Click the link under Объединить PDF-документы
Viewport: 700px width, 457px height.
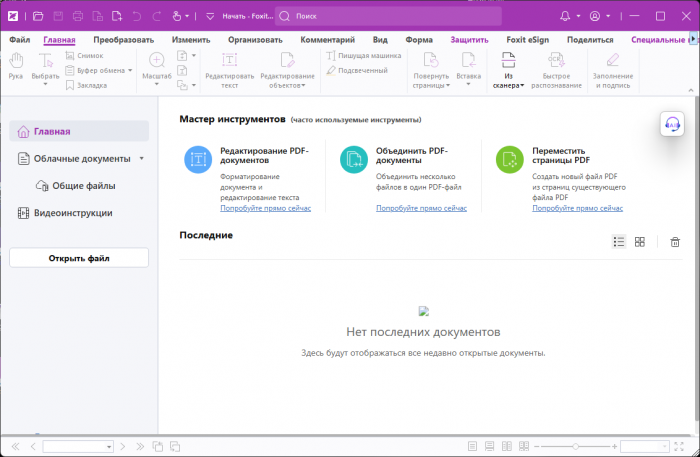click(421, 208)
